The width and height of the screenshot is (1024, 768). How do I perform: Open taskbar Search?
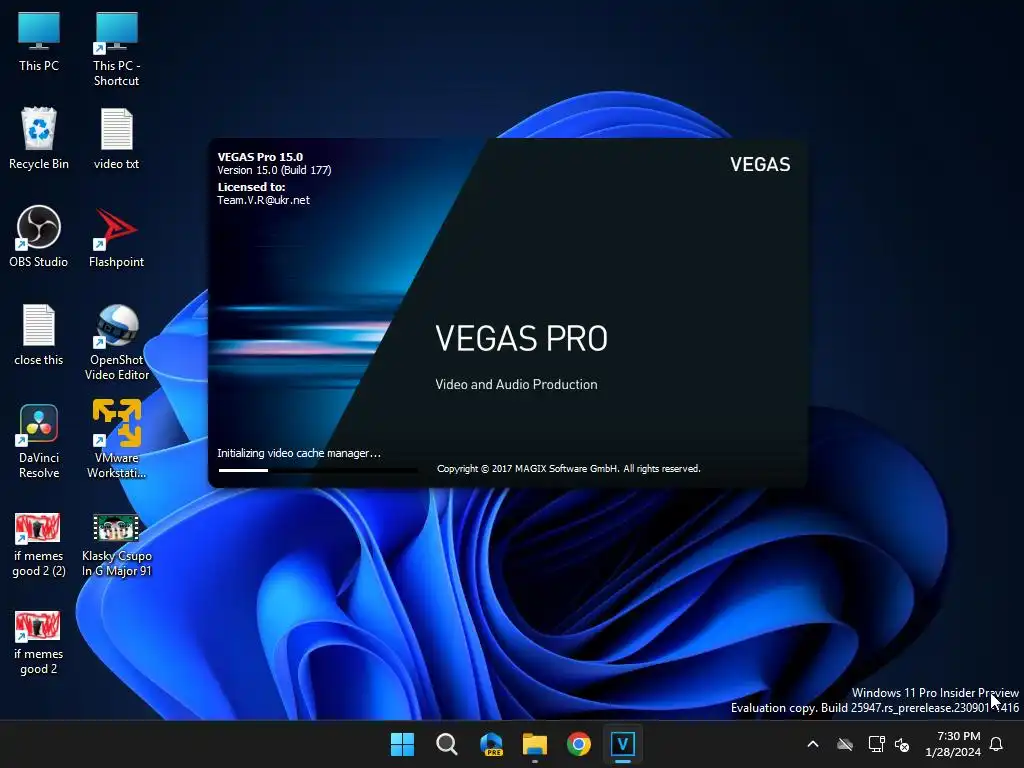point(447,744)
